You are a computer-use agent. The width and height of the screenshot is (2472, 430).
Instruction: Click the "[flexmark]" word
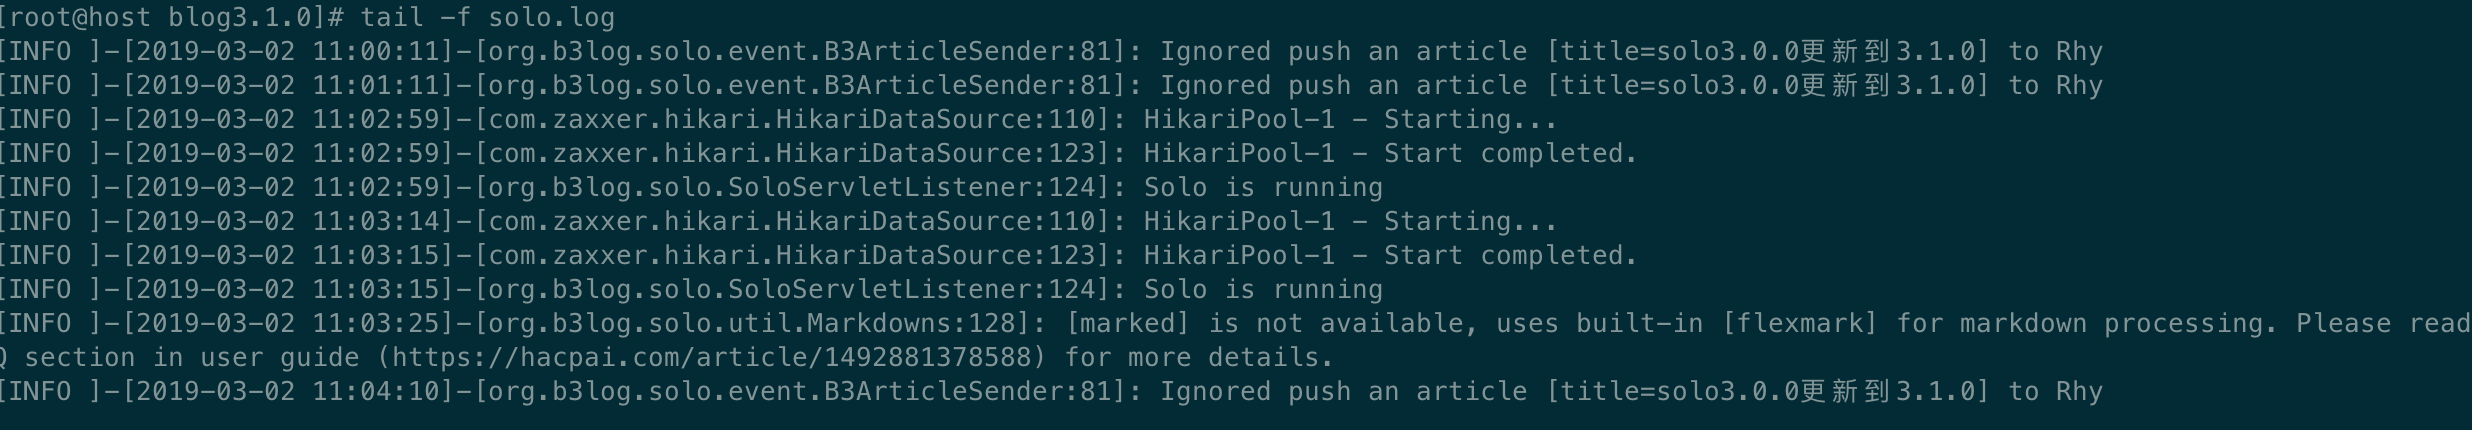point(1799,323)
